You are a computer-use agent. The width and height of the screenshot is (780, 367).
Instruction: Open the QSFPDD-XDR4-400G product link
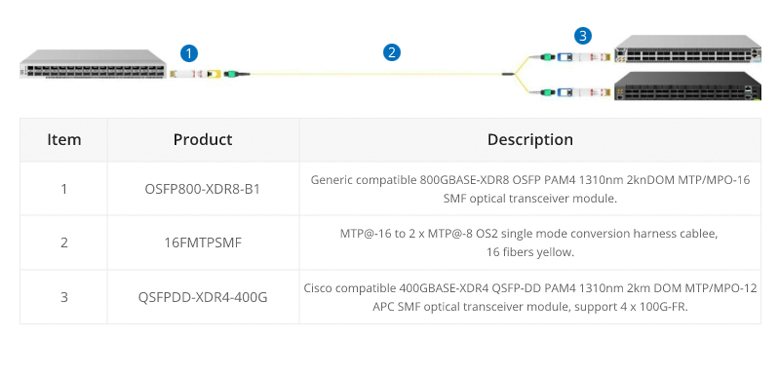click(x=202, y=297)
